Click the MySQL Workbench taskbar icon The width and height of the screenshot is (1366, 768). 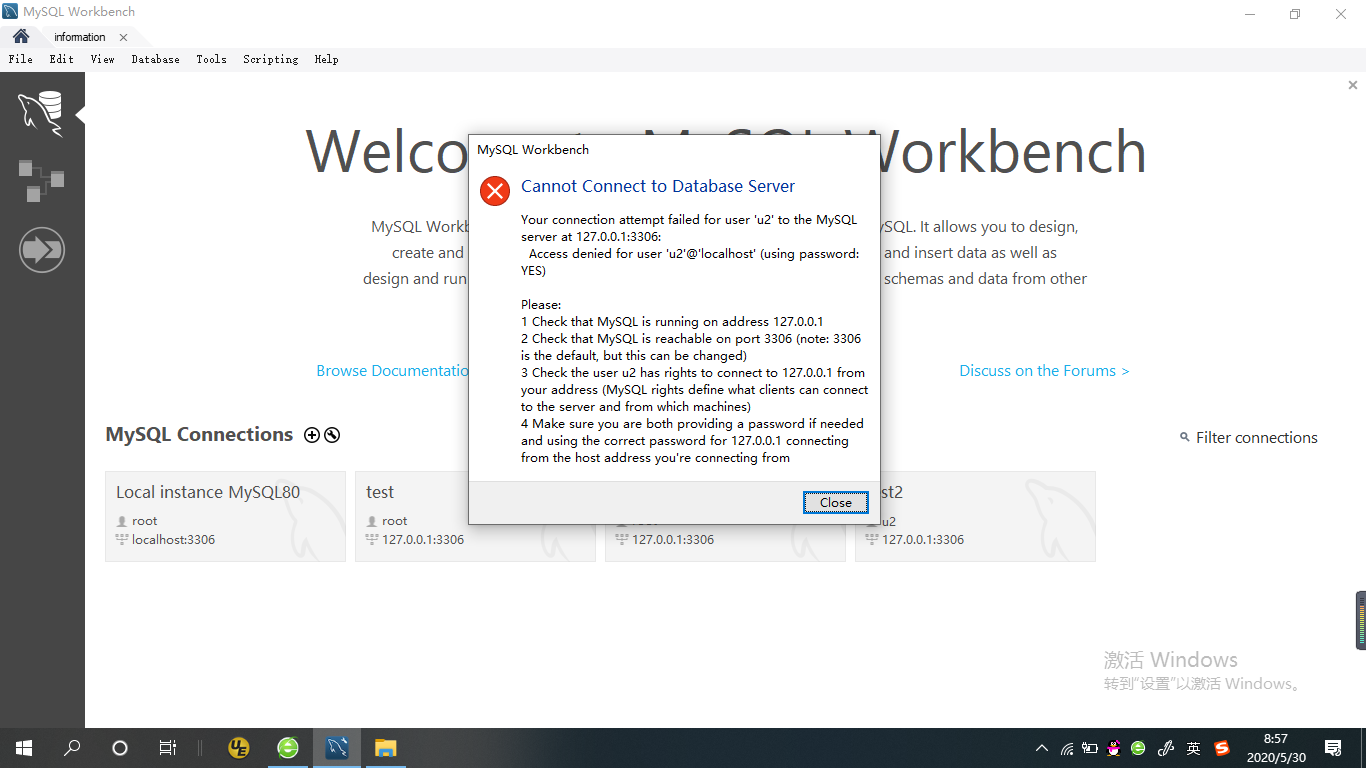click(337, 748)
